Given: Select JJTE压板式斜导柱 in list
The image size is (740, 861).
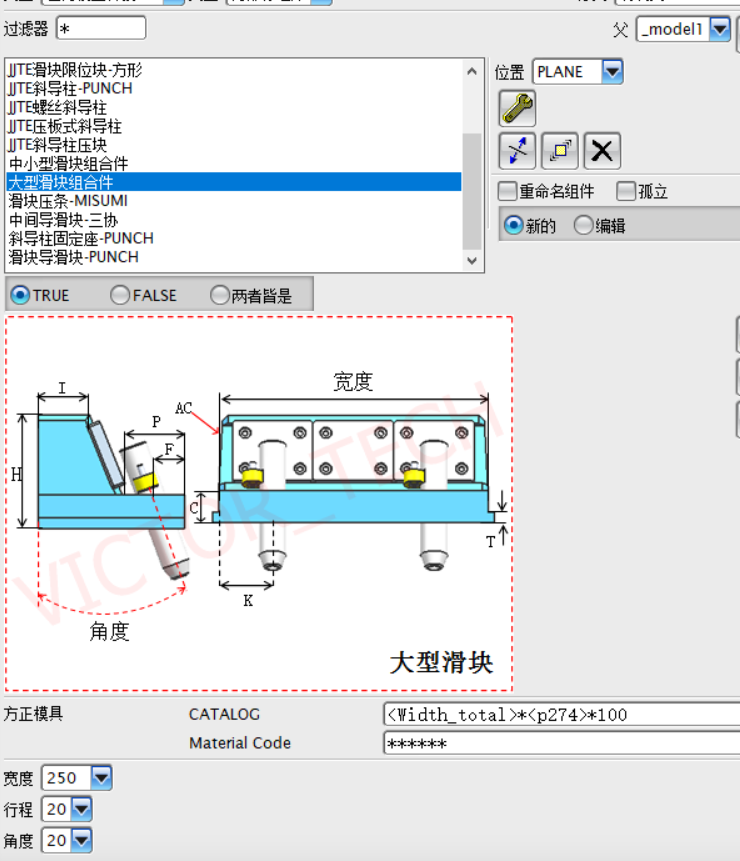Looking at the screenshot, I should tap(234, 126).
